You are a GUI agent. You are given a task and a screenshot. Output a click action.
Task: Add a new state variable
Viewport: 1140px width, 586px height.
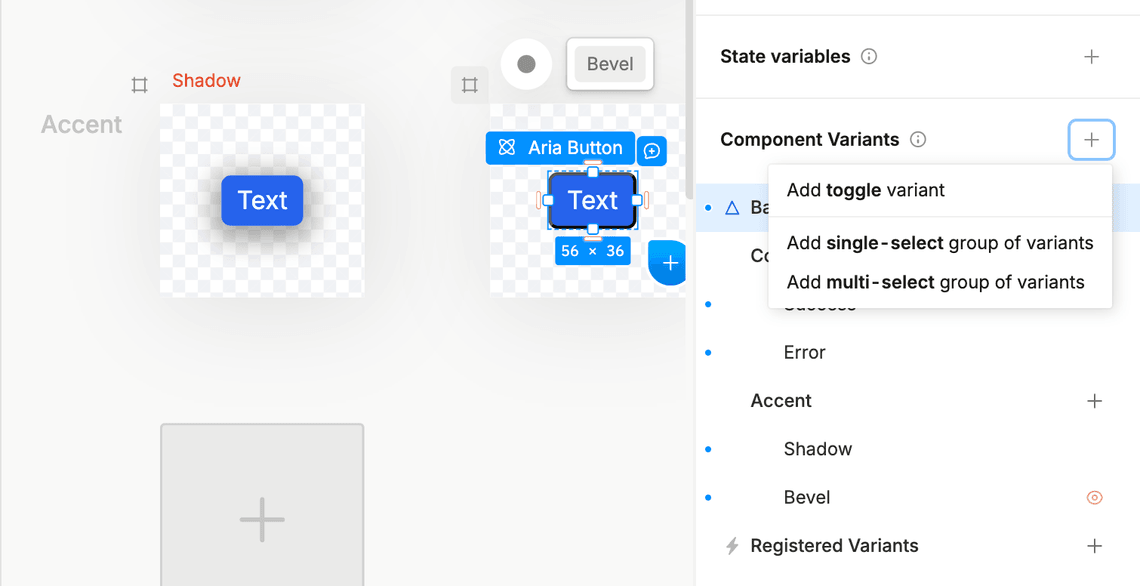[1091, 57]
